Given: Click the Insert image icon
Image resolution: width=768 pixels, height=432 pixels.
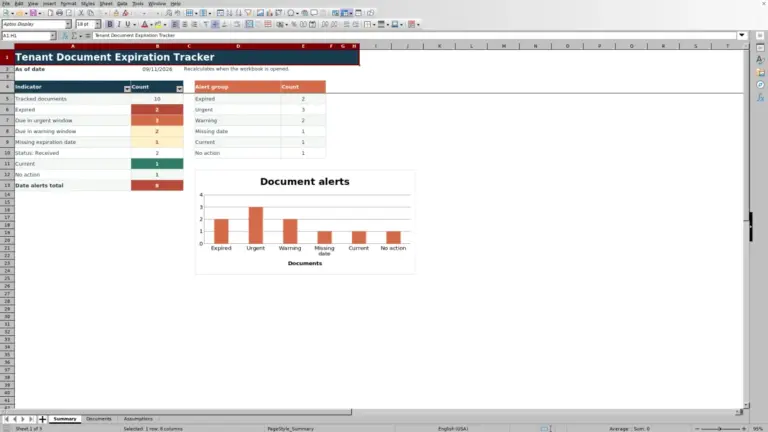Looking at the screenshot, I should [x=260, y=13].
